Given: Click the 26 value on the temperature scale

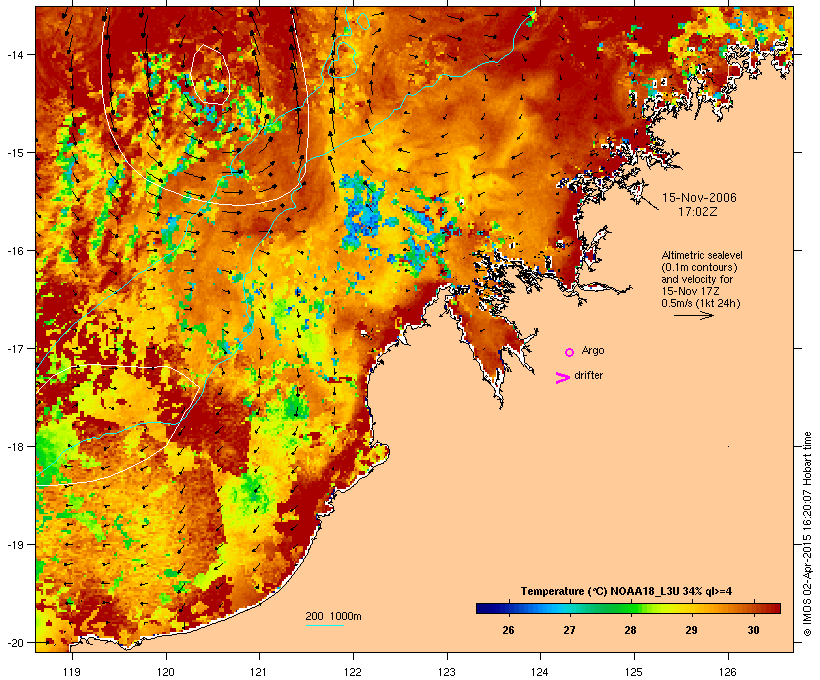Looking at the screenshot, I should tap(508, 630).
